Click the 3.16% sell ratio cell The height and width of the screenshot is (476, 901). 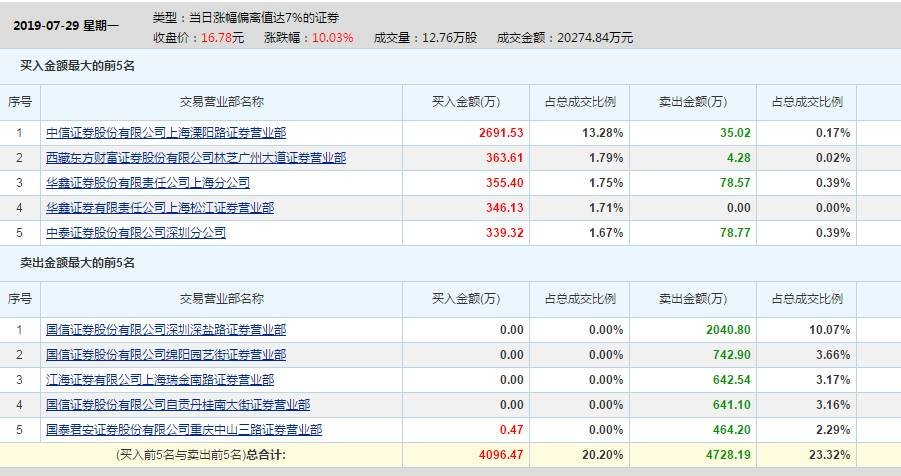click(x=833, y=405)
